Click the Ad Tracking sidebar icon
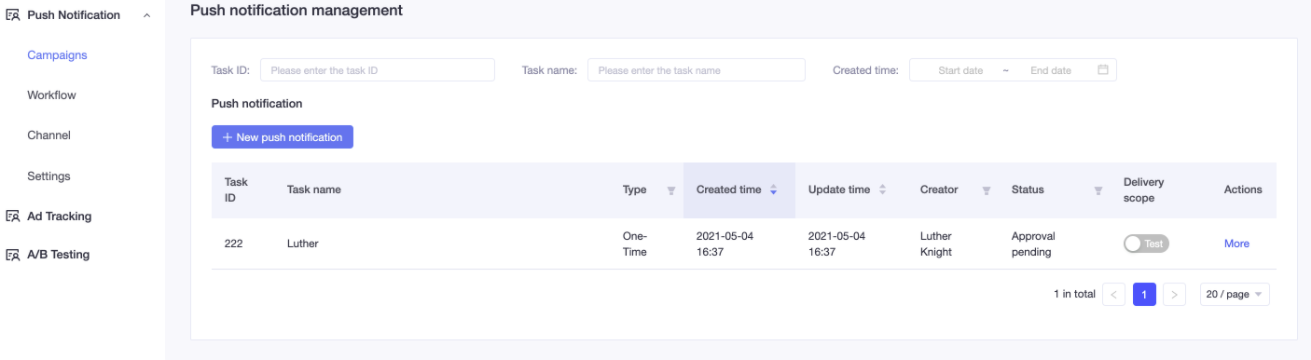The image size is (1311, 360). (13, 216)
